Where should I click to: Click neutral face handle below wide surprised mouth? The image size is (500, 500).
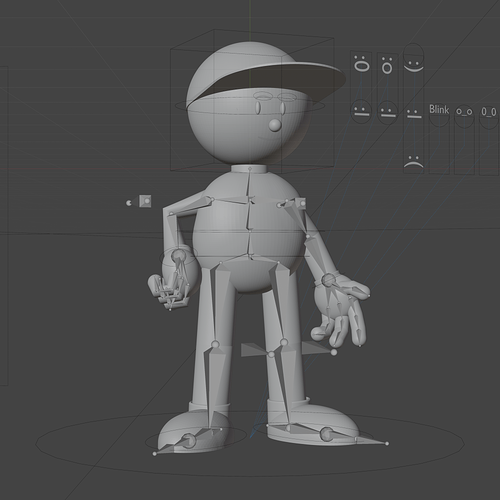coord(361,111)
